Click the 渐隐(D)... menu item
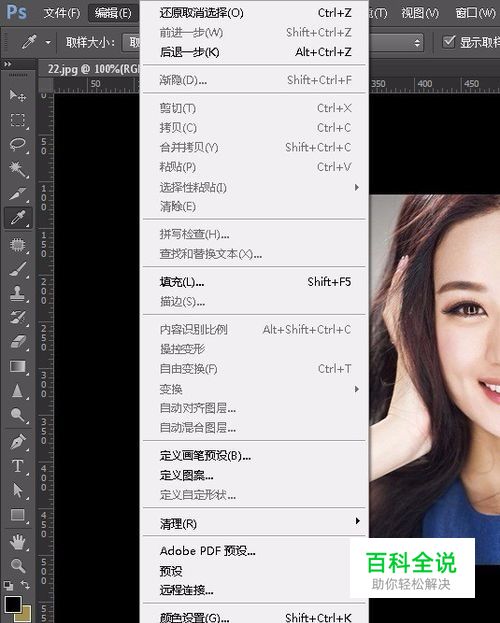The image size is (500, 623). (x=254, y=80)
